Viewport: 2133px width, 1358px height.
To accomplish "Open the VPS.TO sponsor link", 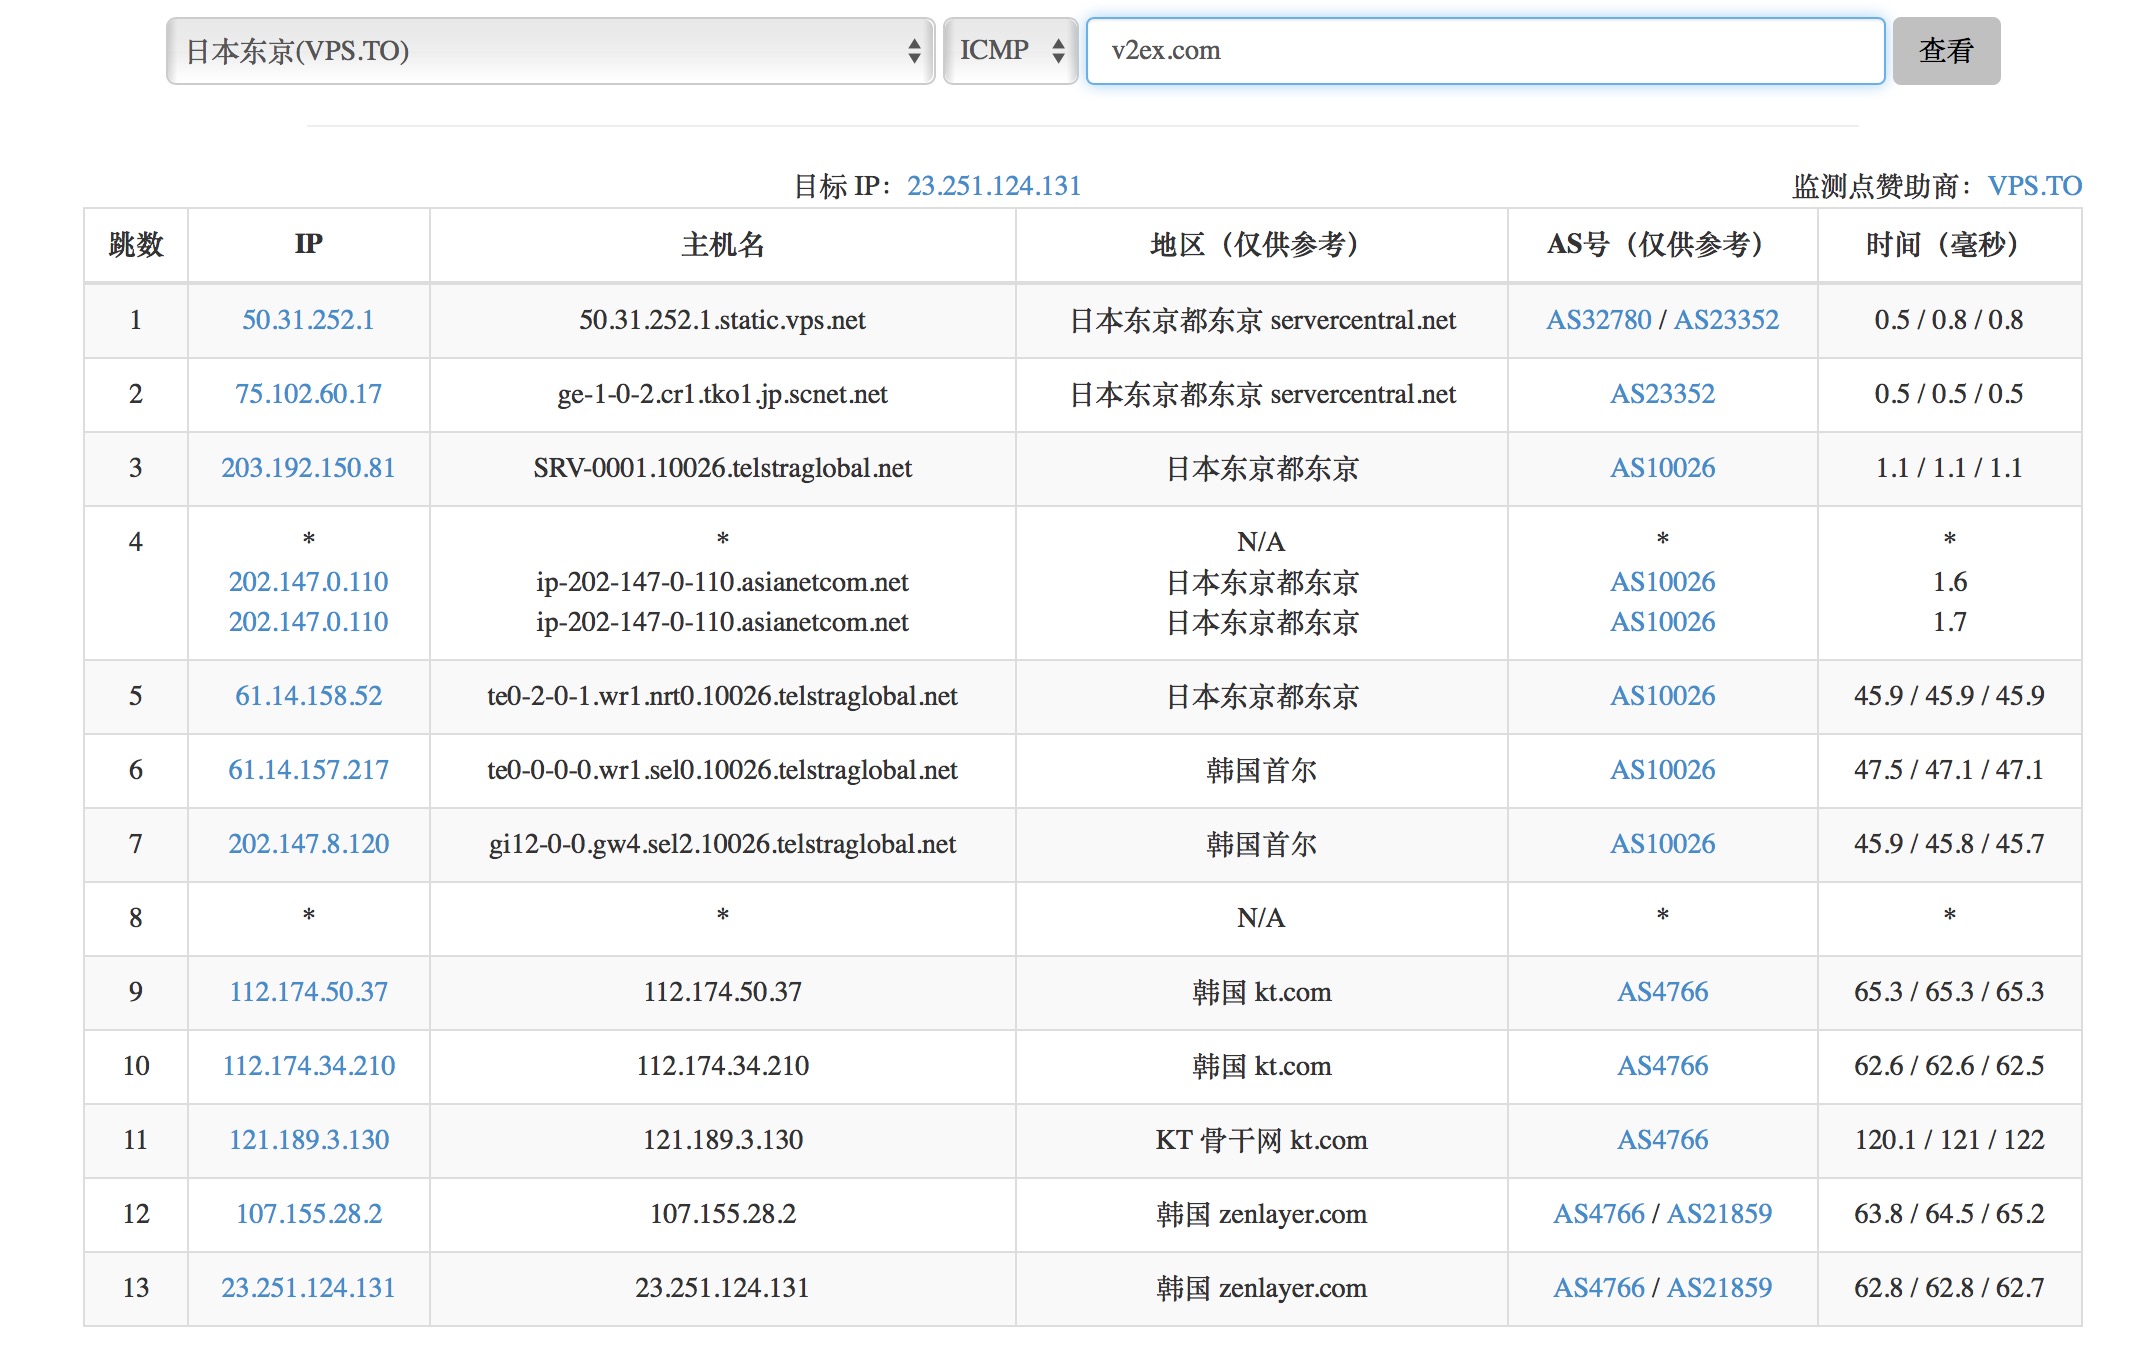I will (x=2034, y=186).
